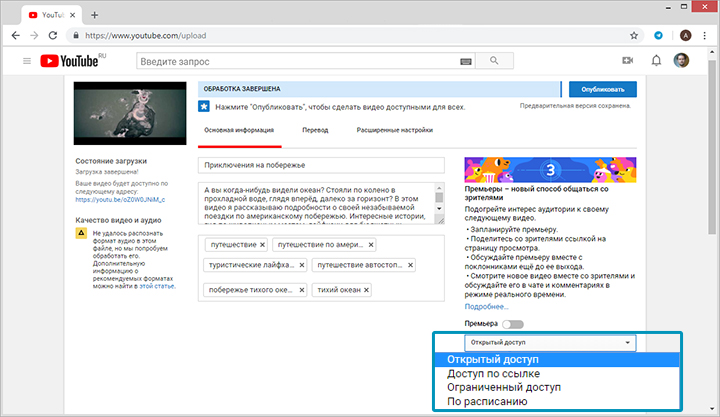Screen dimensions: 720x417
Task: Click description scrollbar down arrow
Action: (x=439, y=208)
